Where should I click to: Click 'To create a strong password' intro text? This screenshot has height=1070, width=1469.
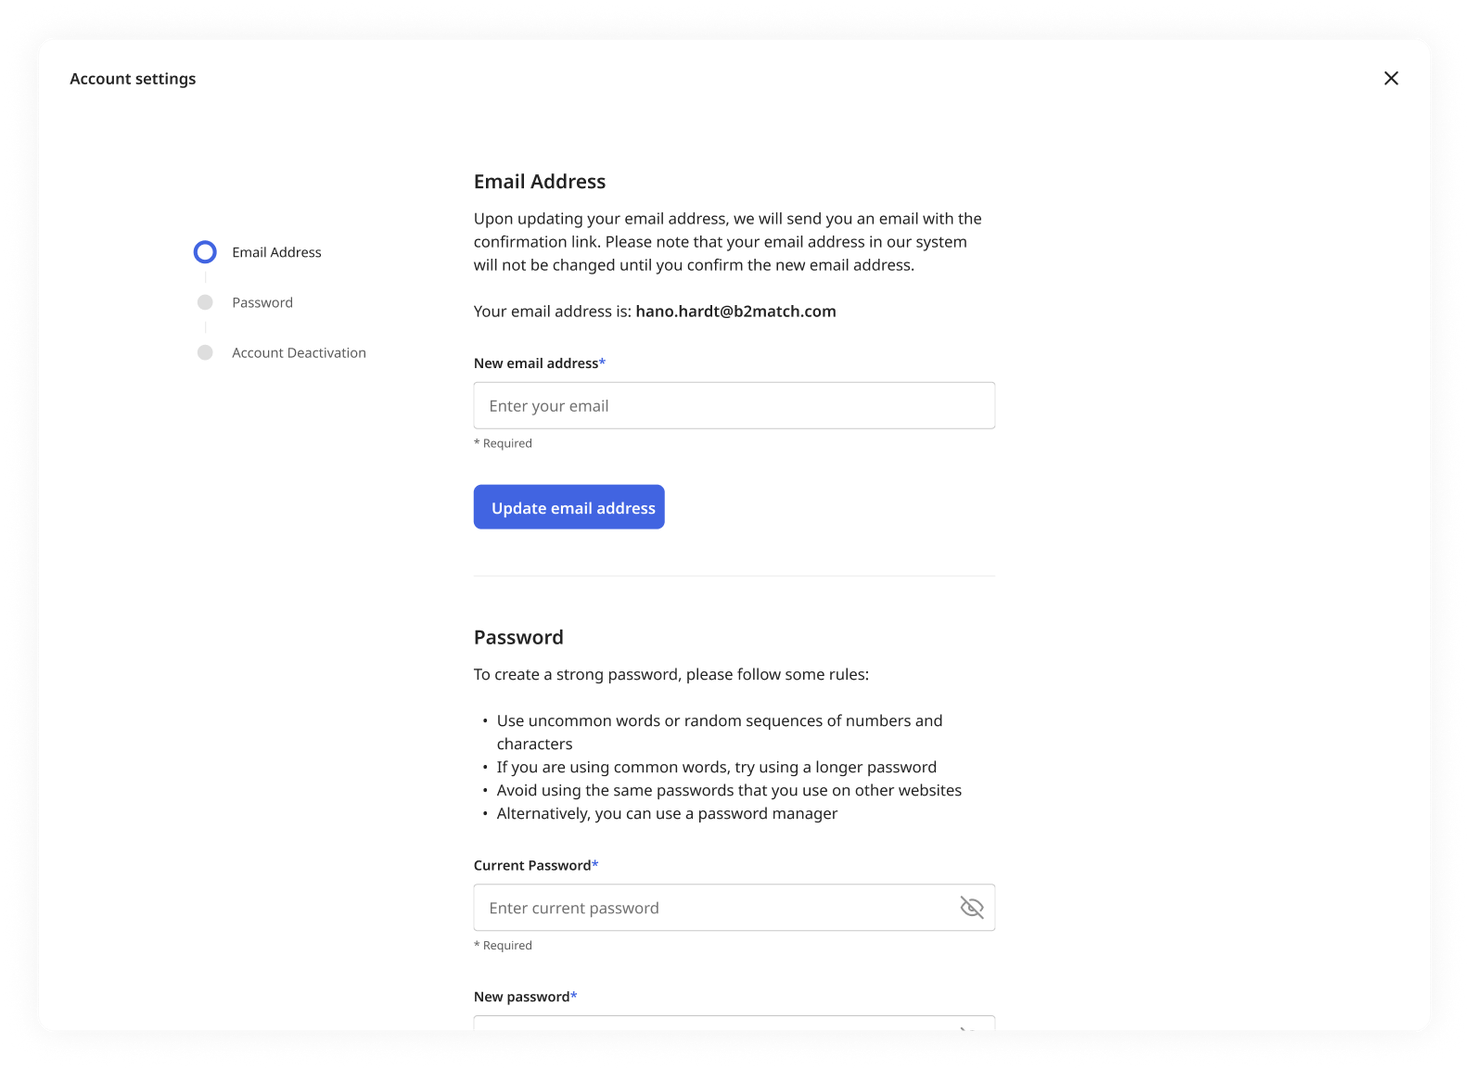point(671,674)
